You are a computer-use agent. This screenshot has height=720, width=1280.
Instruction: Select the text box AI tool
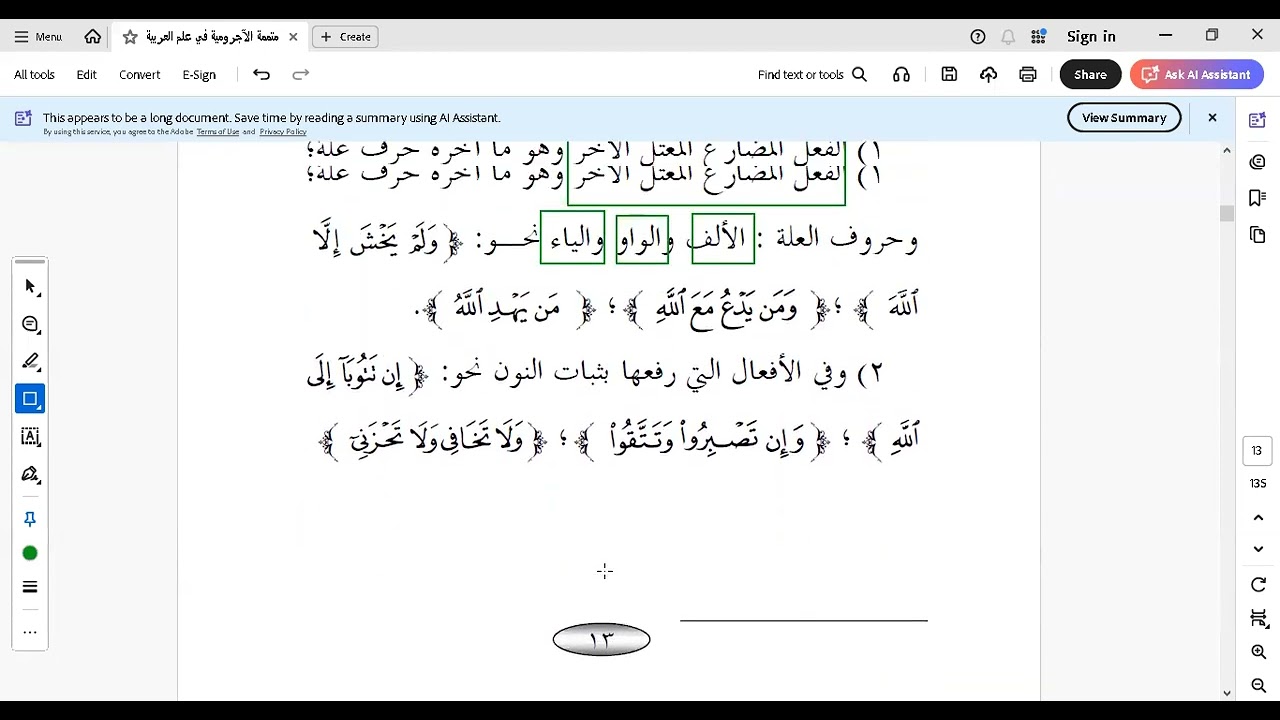(x=30, y=437)
